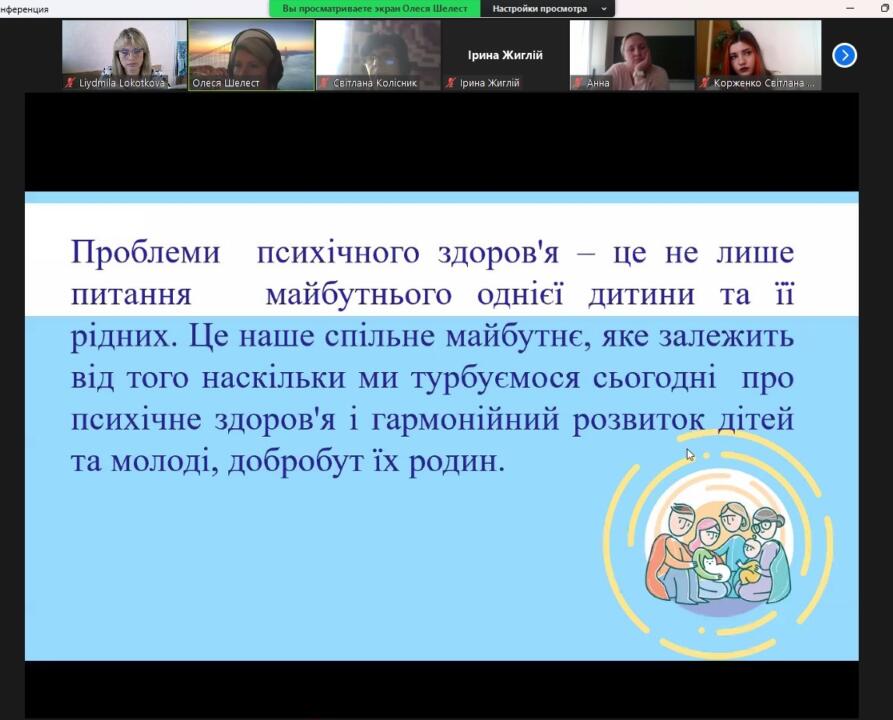The image size is (893, 720).
Task: Click muted microphone icon beside Анна
Action: click(x=578, y=83)
